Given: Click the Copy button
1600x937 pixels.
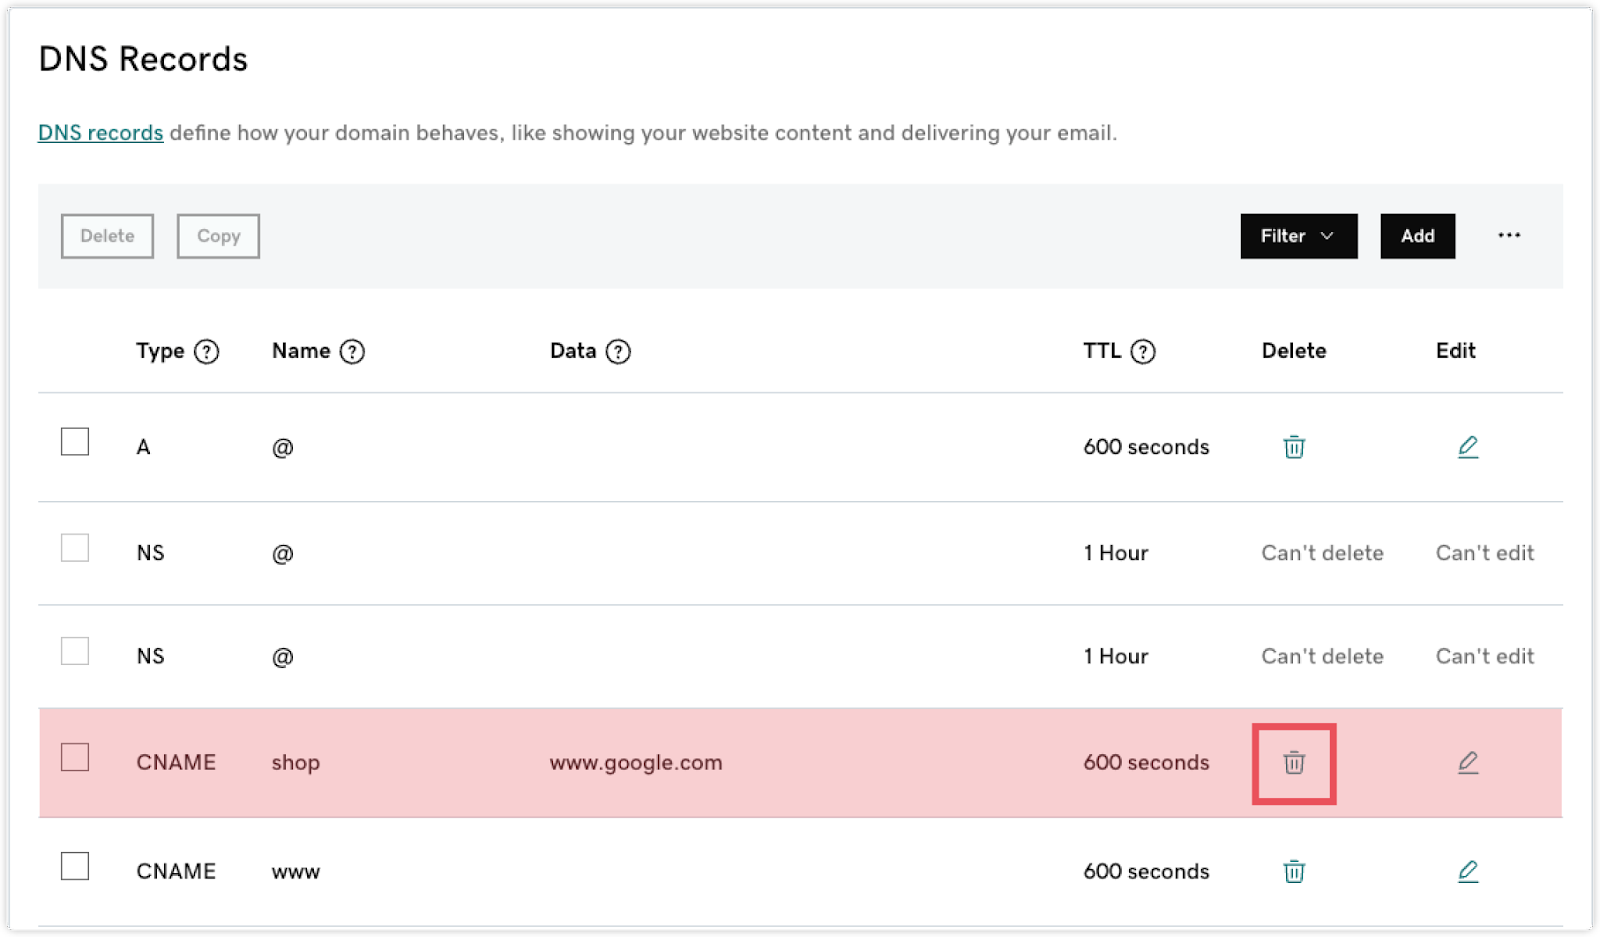Looking at the screenshot, I should 218,236.
